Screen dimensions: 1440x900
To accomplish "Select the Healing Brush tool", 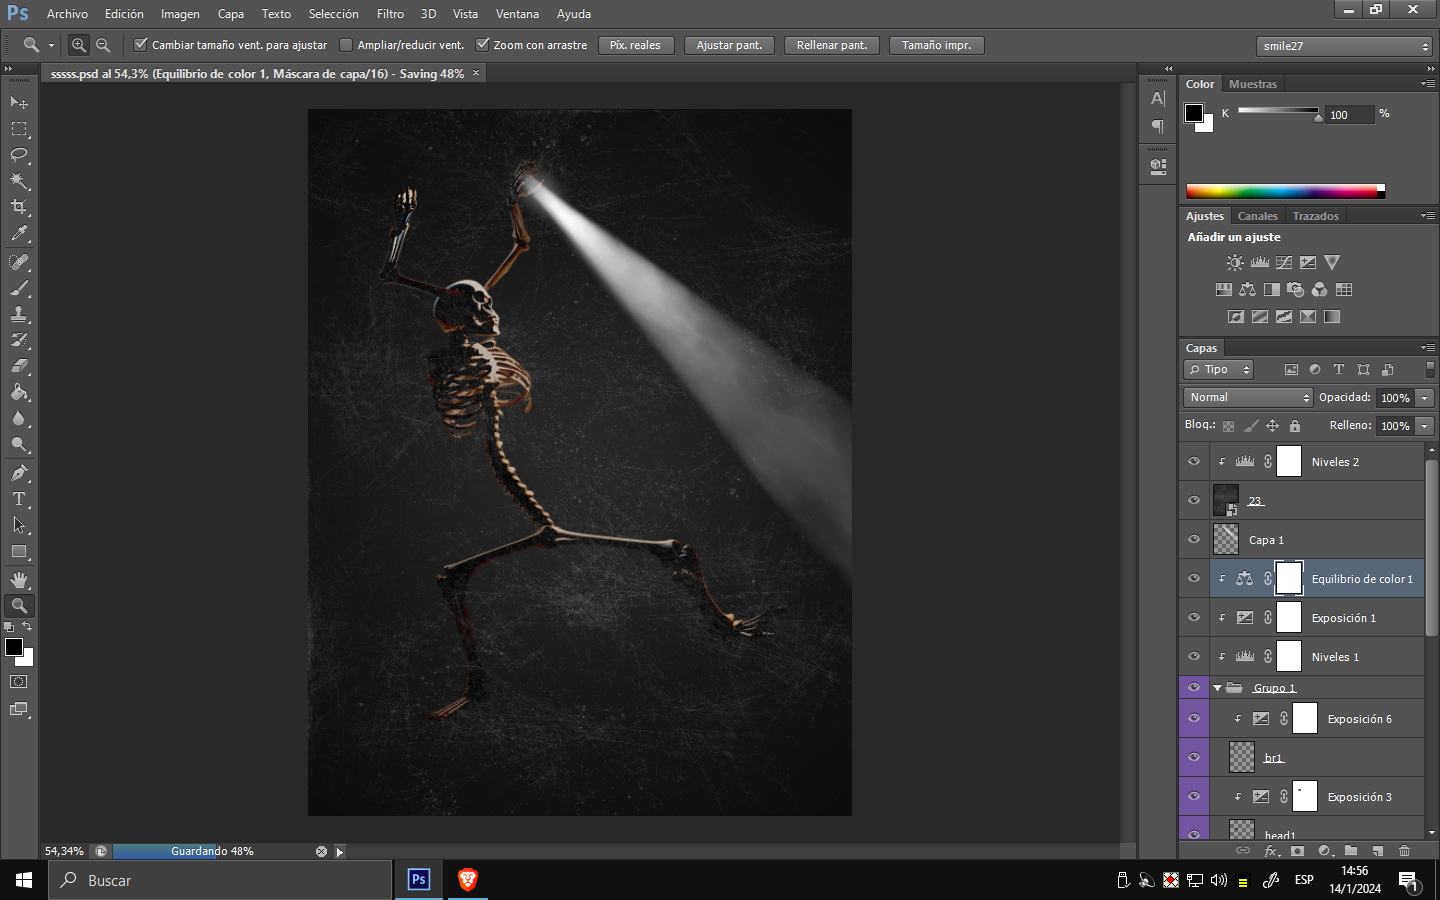I will [x=19, y=262].
